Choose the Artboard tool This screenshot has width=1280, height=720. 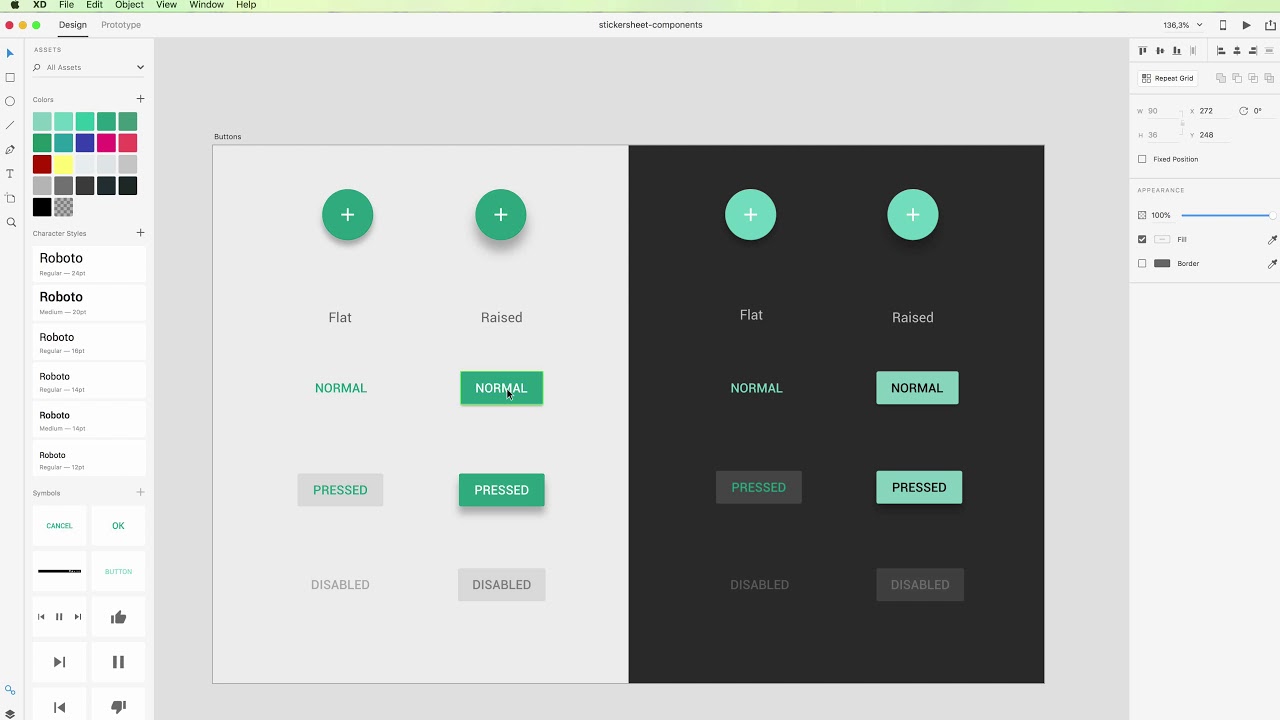(11, 198)
